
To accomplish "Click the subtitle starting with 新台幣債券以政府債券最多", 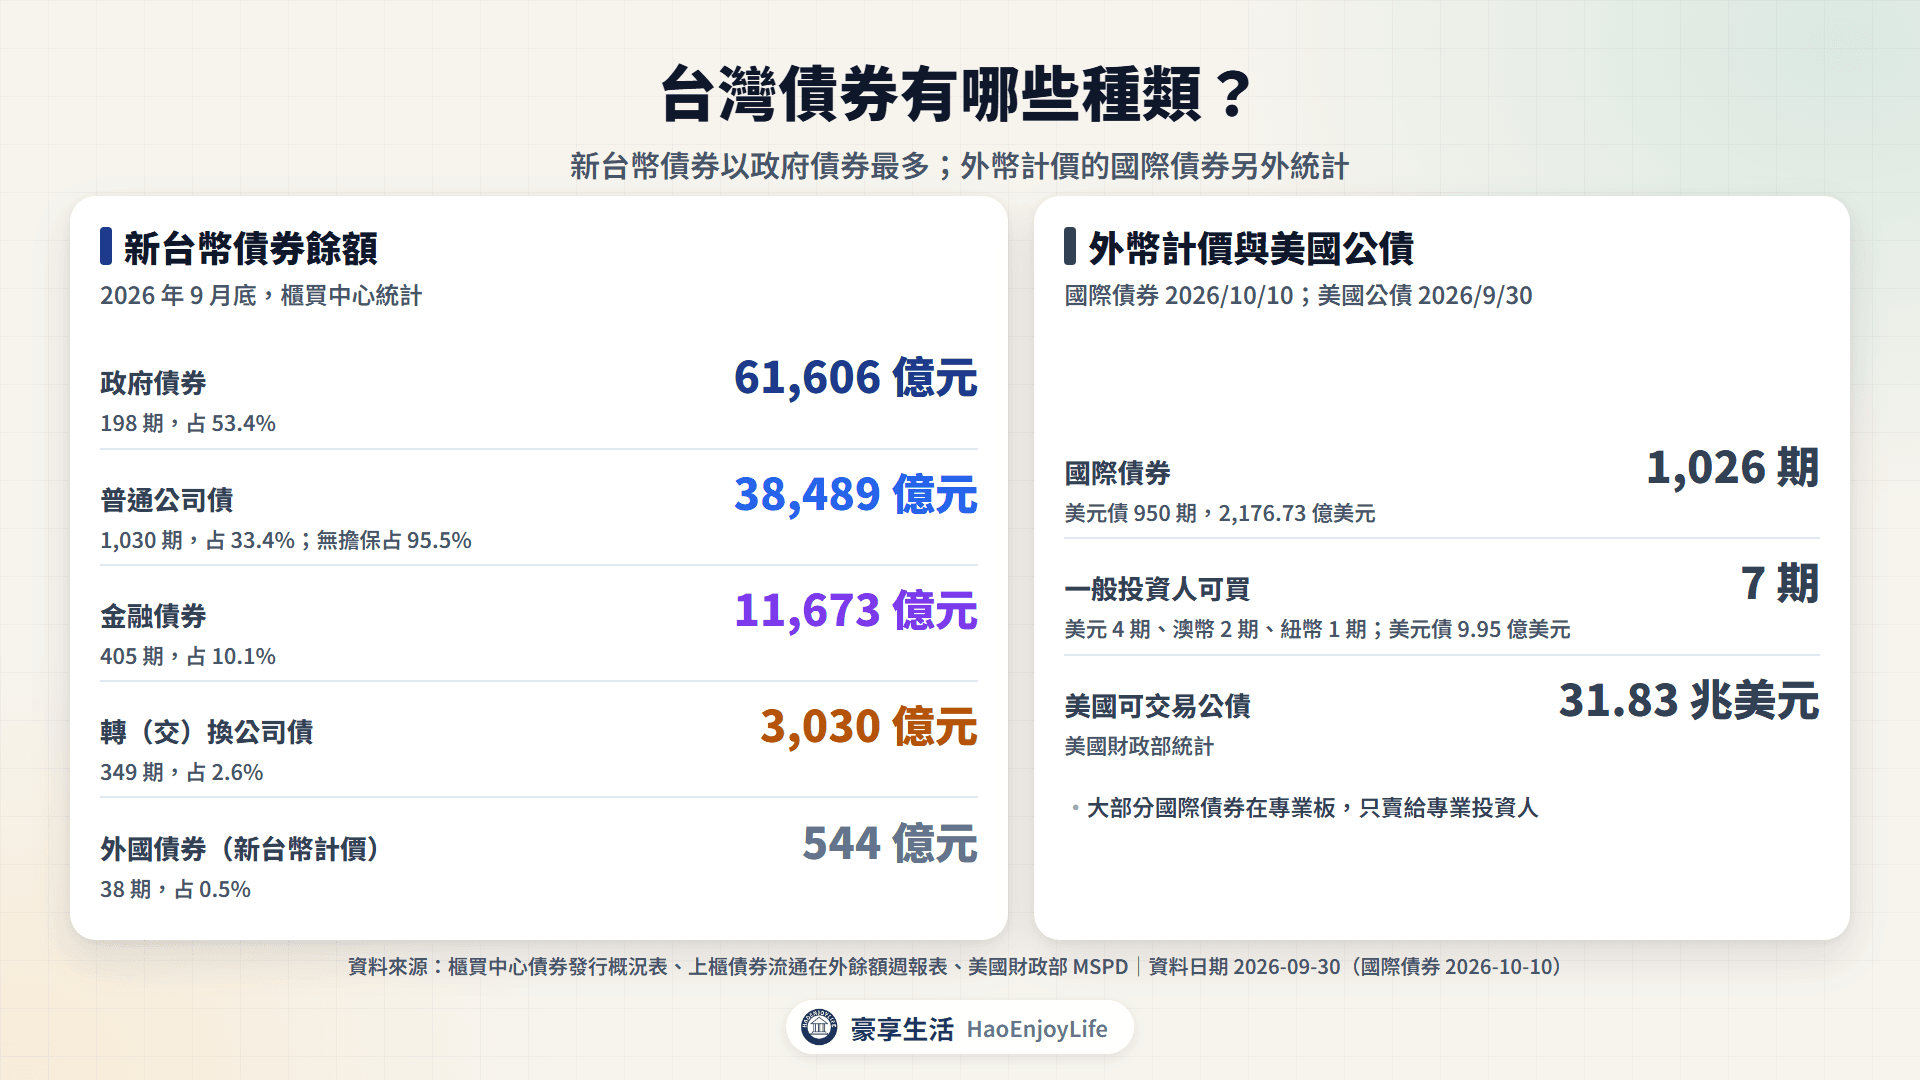I will 959,166.
